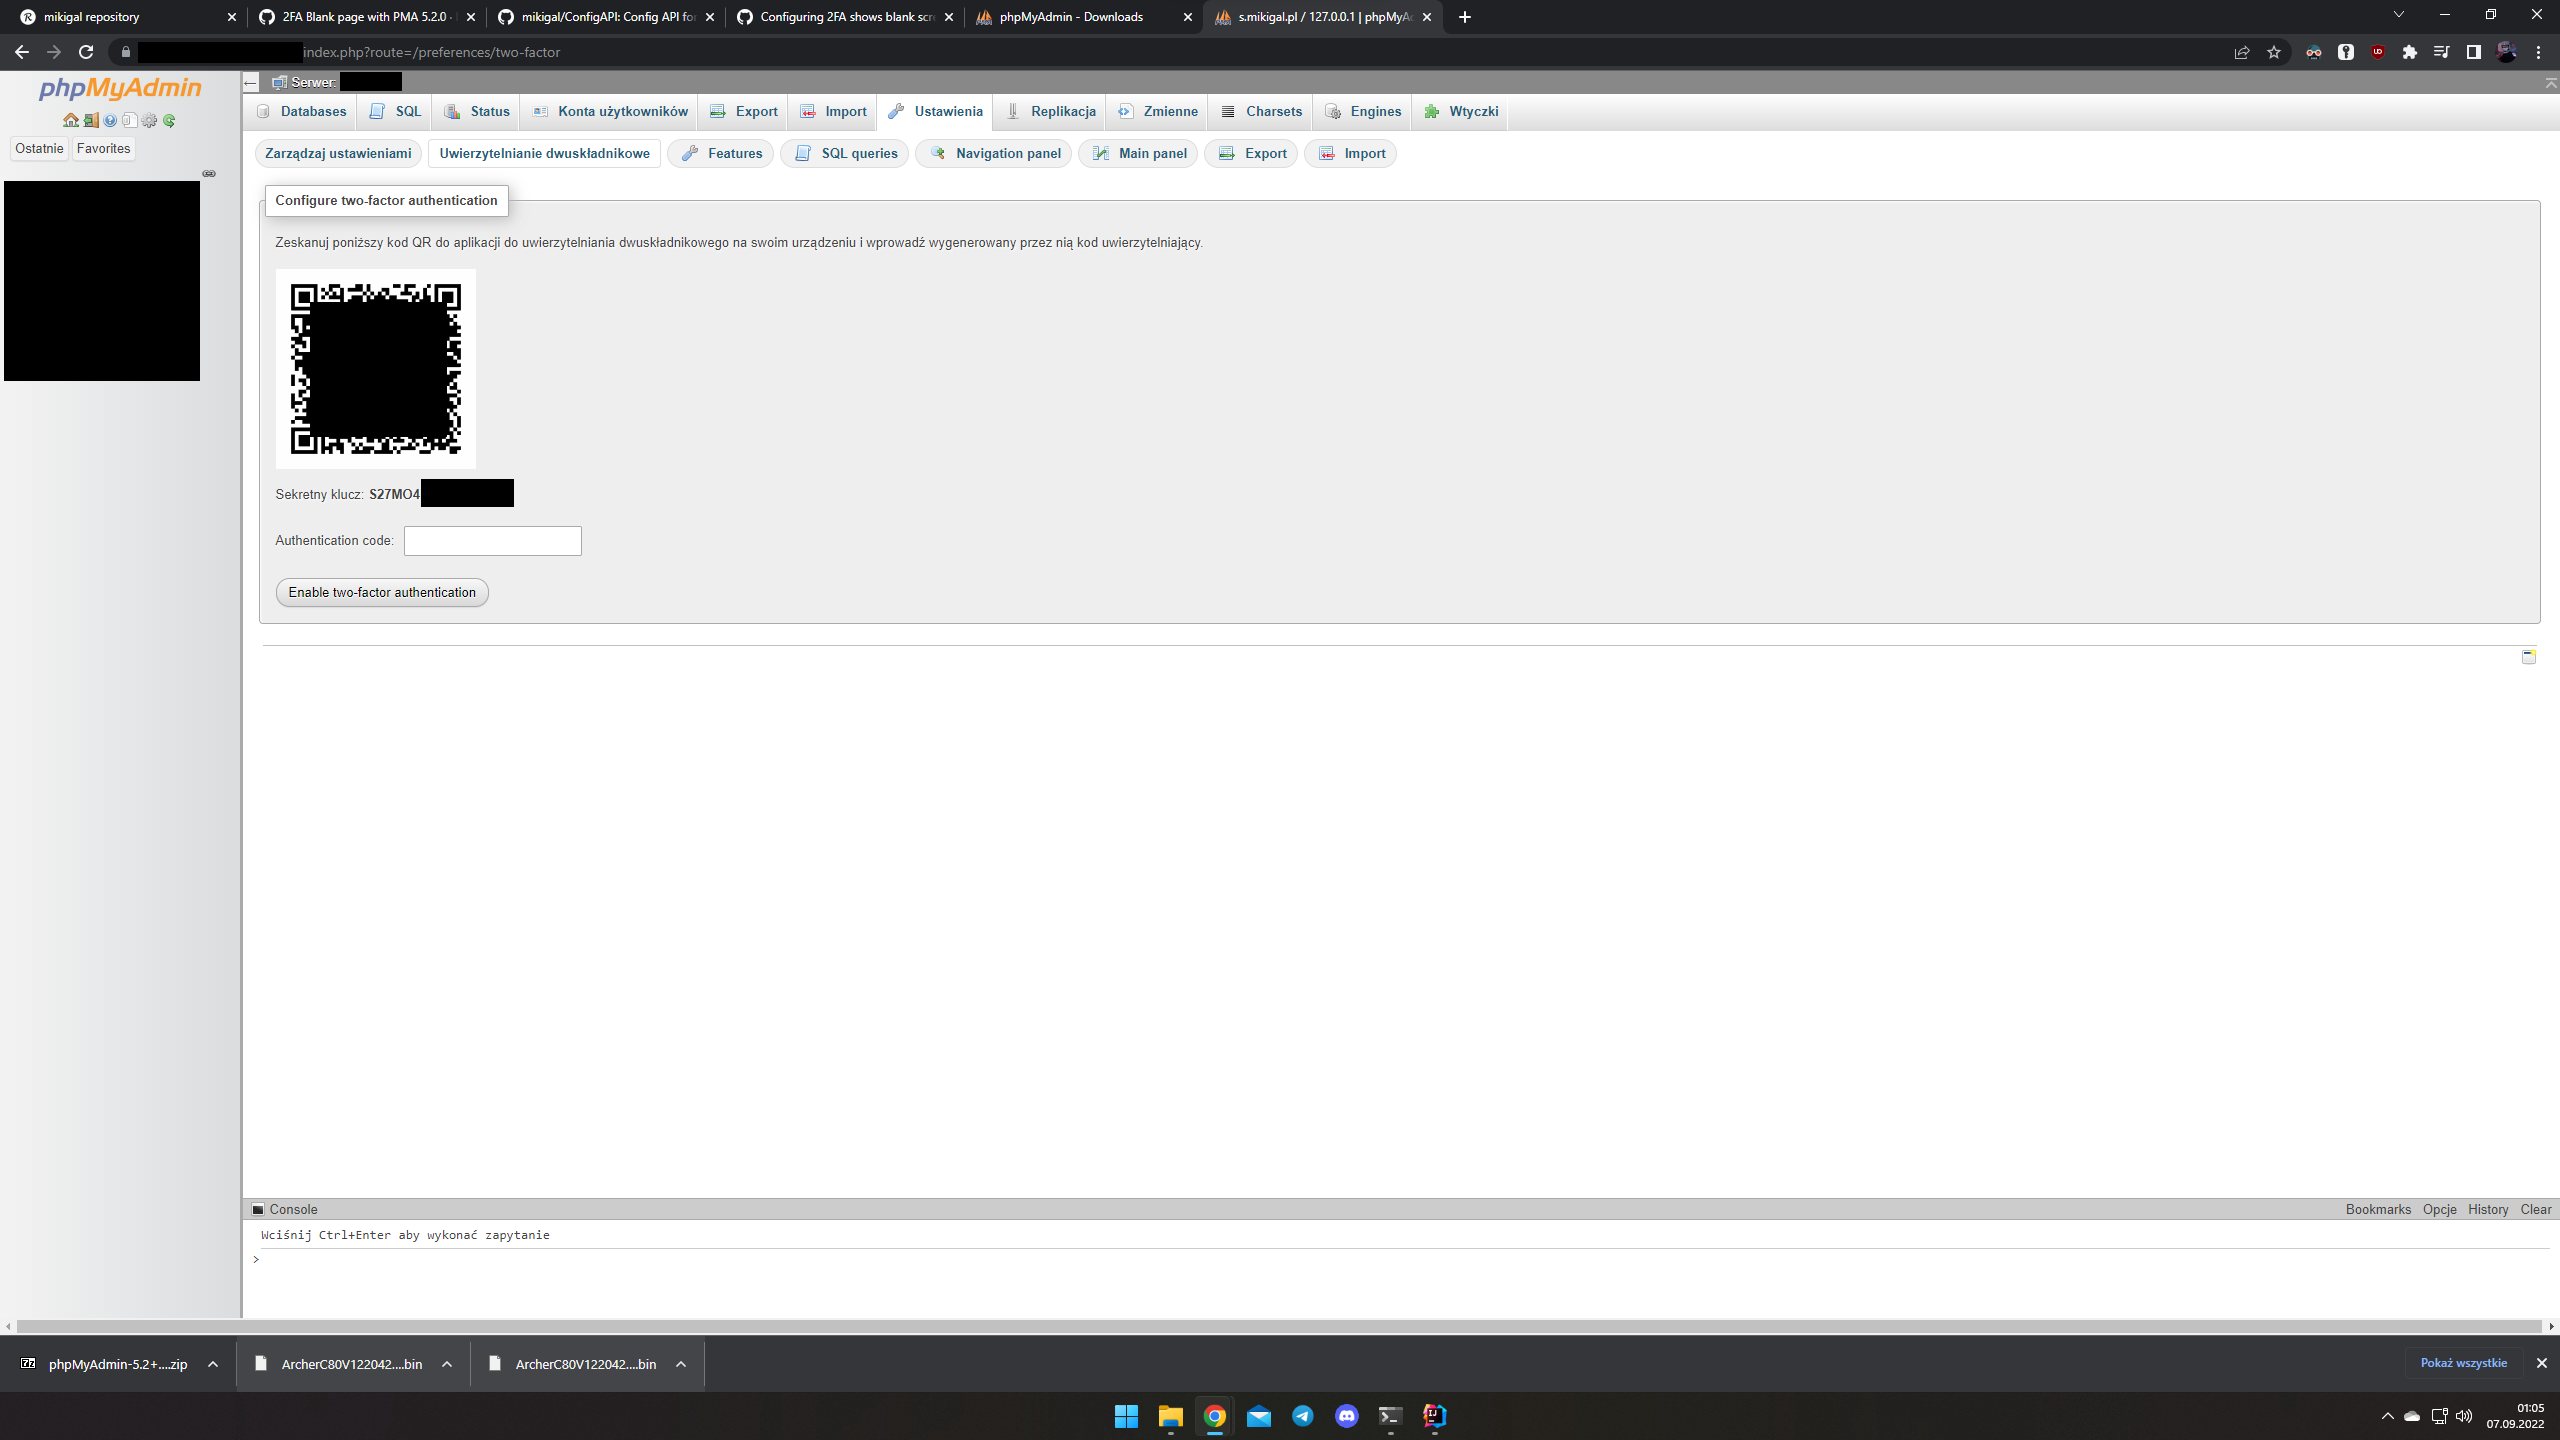Click the Authentication code input field
This screenshot has height=1440, width=2560.
coord(492,540)
